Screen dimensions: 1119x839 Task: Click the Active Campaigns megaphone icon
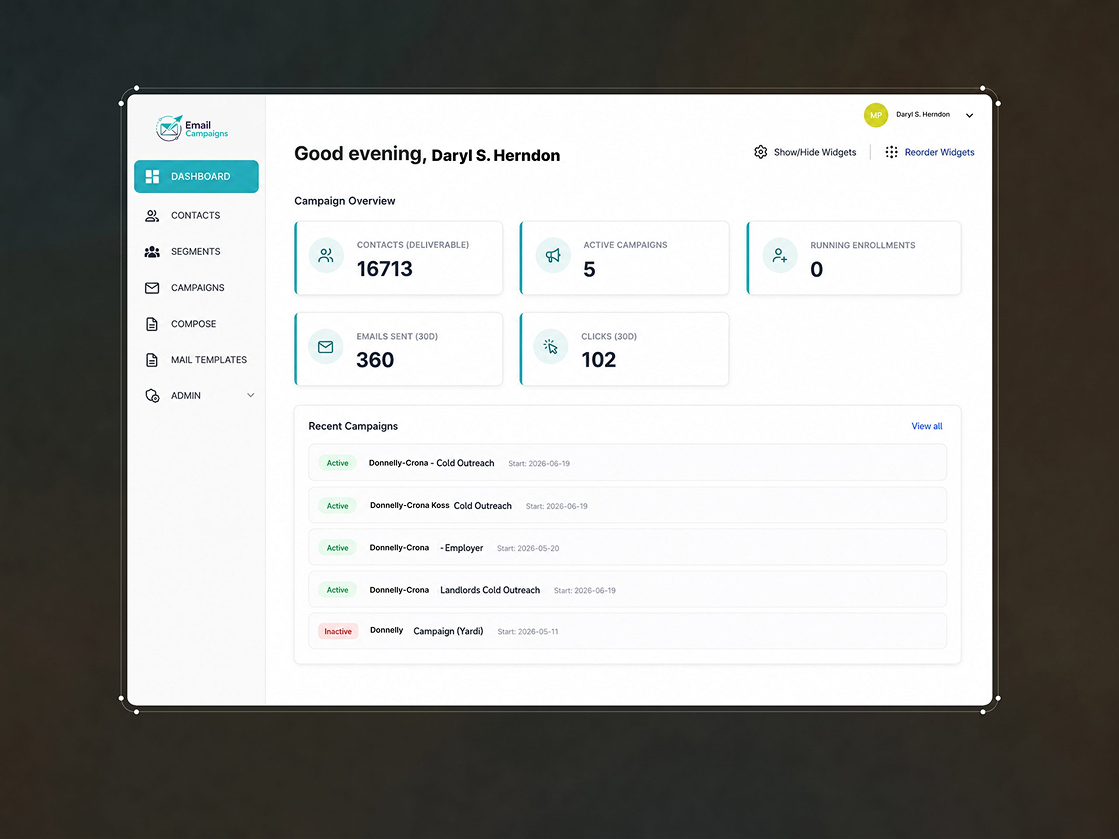553,255
